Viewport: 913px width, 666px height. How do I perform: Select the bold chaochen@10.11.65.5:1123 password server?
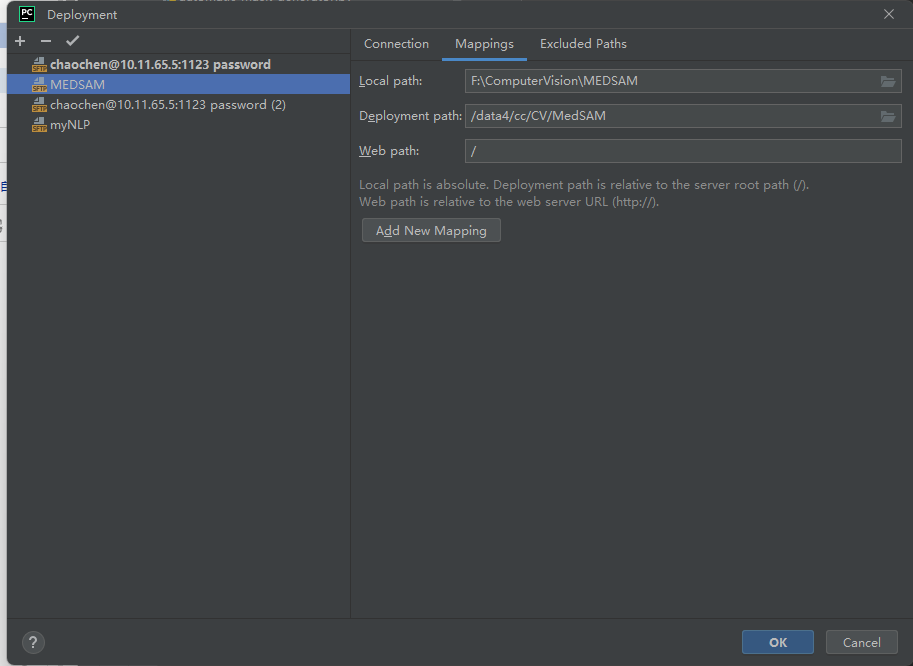160,65
